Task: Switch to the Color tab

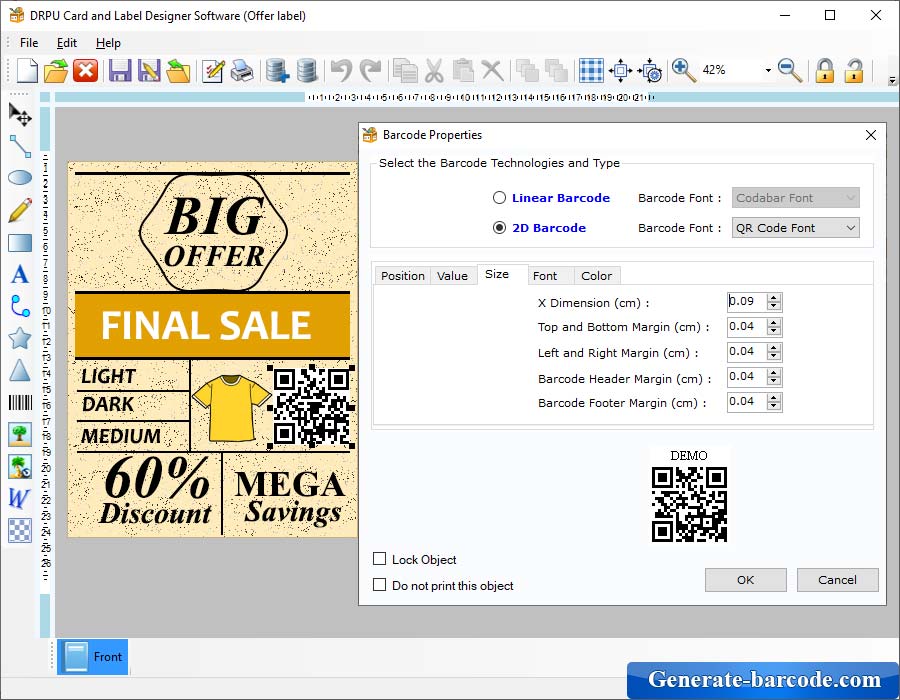Action: tap(596, 276)
